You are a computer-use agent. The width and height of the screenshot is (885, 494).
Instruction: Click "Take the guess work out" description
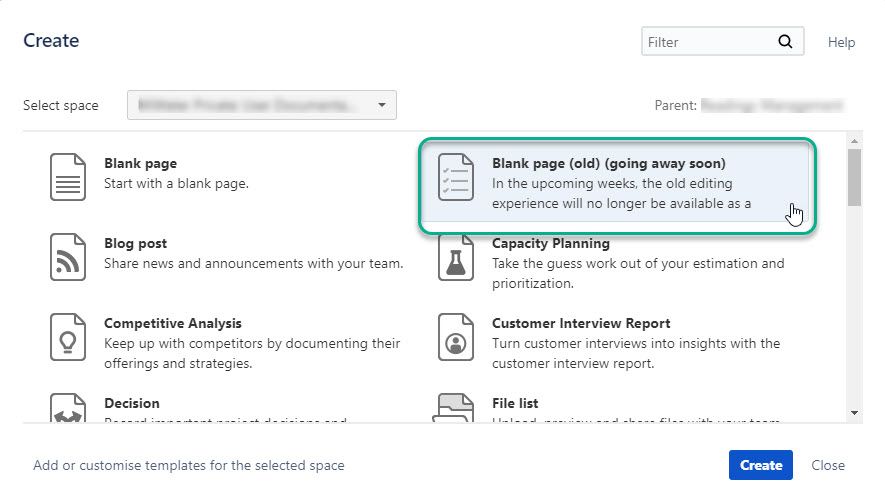[x=638, y=273]
